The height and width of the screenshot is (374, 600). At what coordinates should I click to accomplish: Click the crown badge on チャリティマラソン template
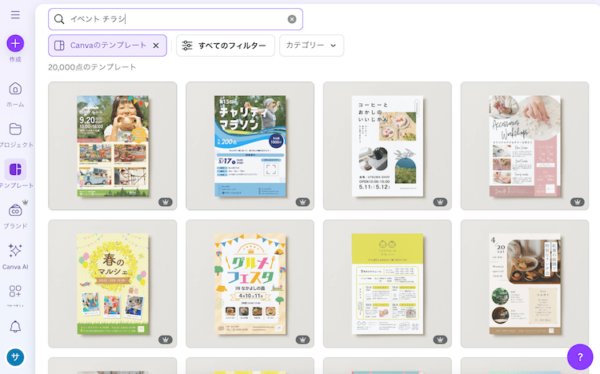tap(303, 202)
